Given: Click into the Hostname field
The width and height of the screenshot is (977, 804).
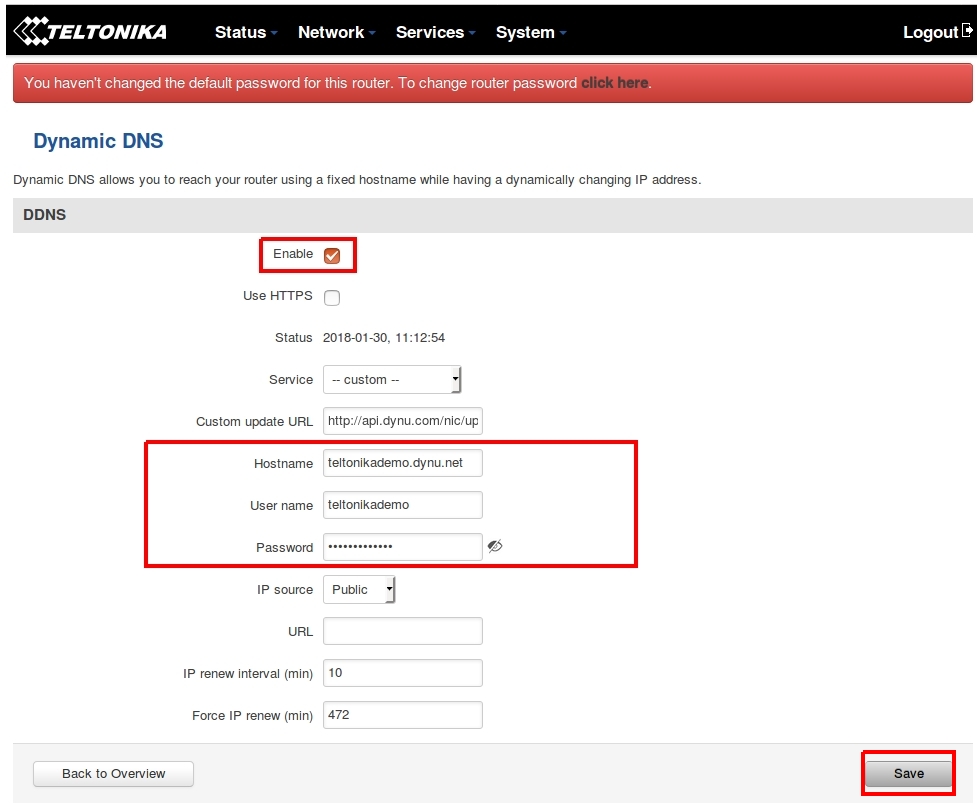Looking at the screenshot, I should pyautogui.click(x=402, y=463).
